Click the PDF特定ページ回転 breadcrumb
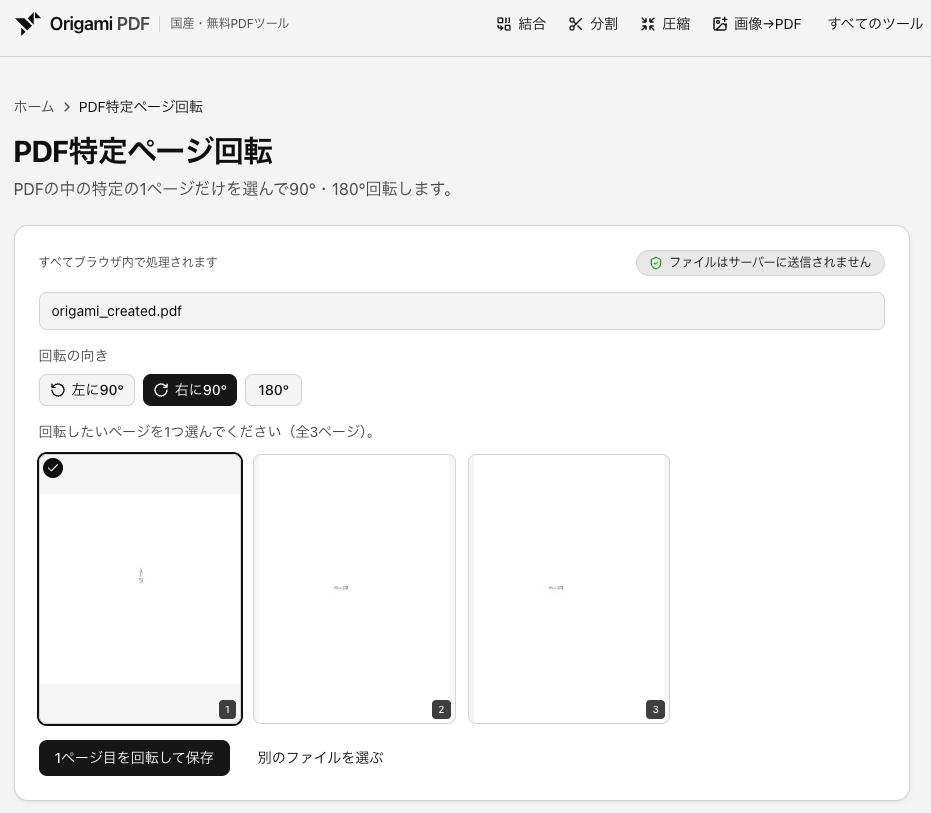 click(141, 107)
